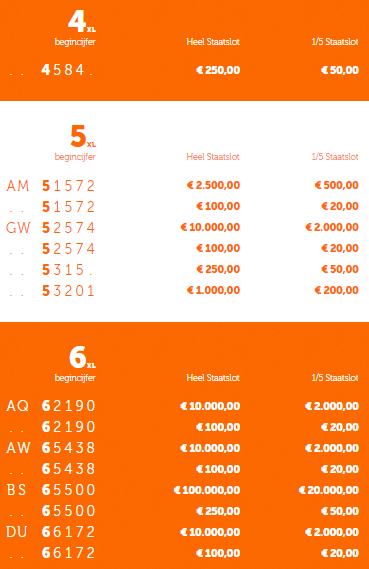Select the € 20.000,00 fifth-share prize
The height and width of the screenshot is (569, 369).
click(x=329, y=490)
